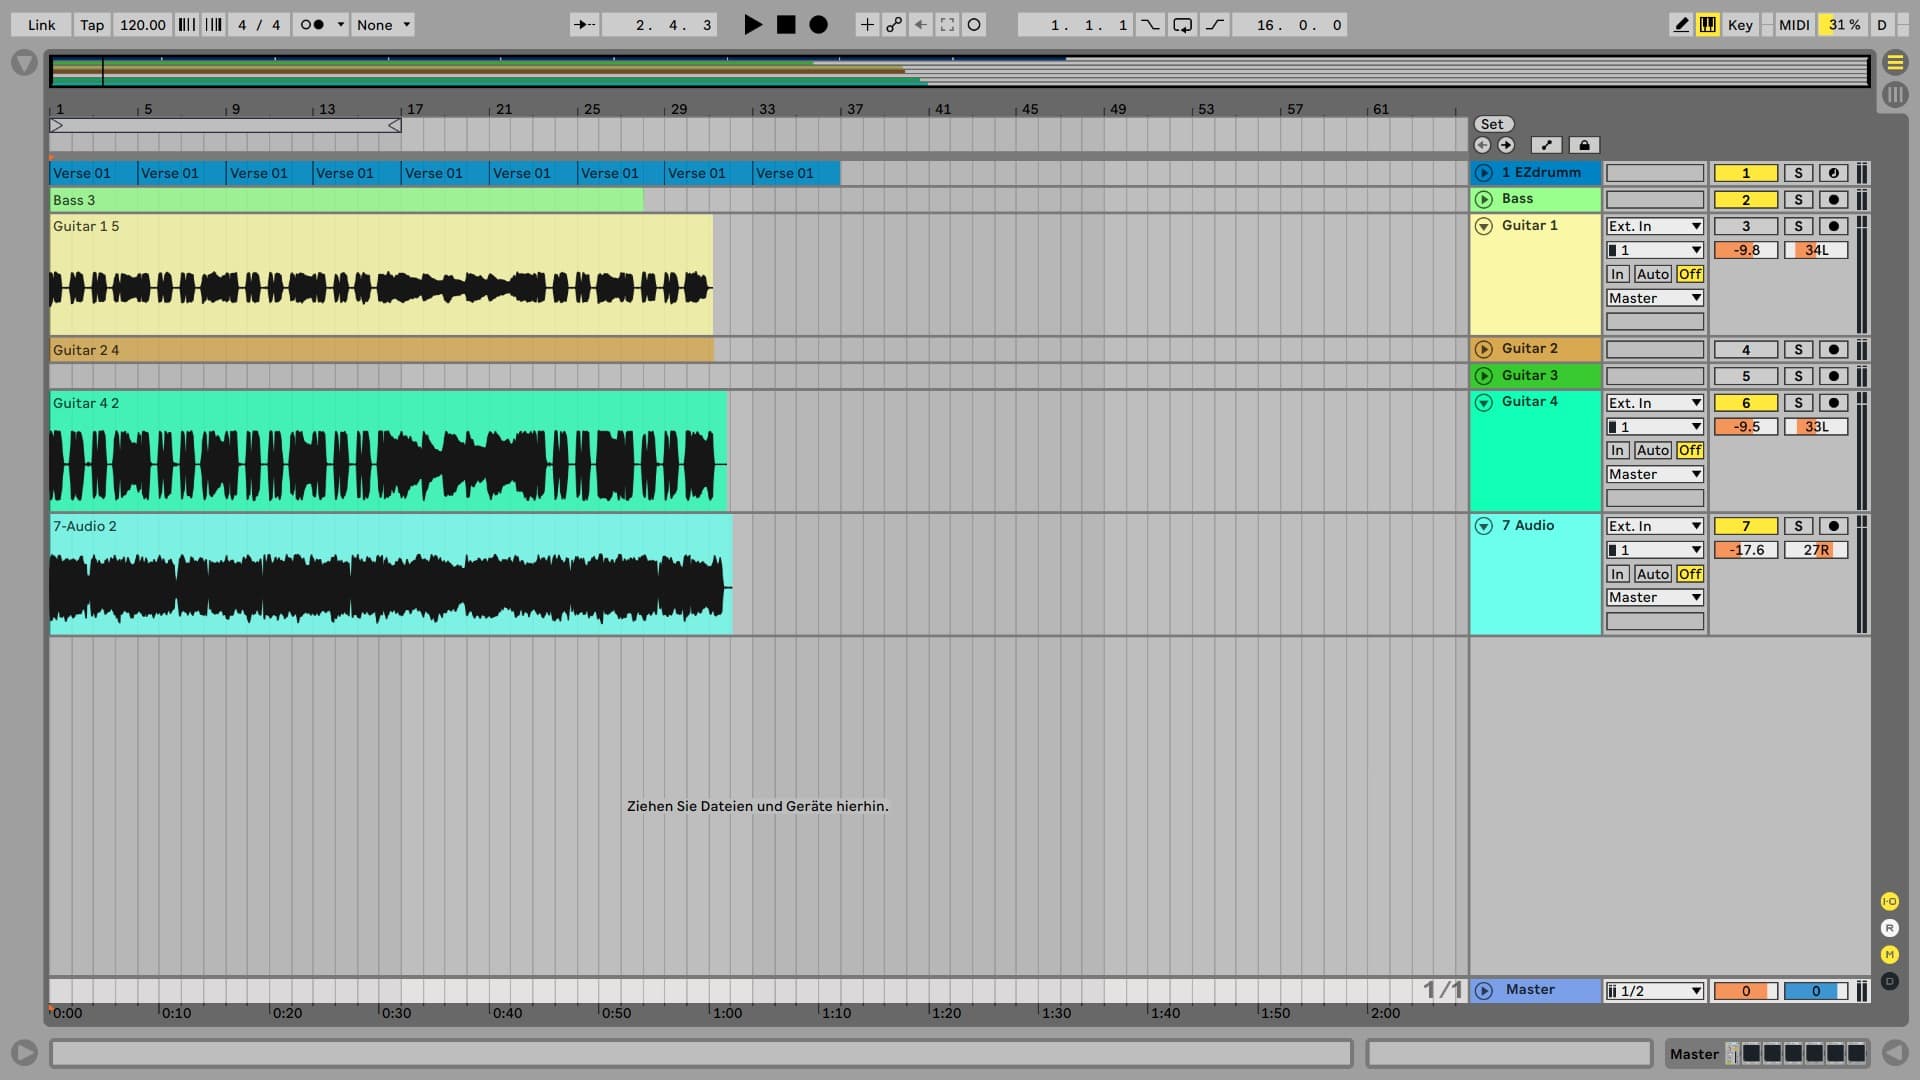Nudge tempo down with phase nudge icon
The width and height of the screenshot is (1920, 1080).
[187, 25]
